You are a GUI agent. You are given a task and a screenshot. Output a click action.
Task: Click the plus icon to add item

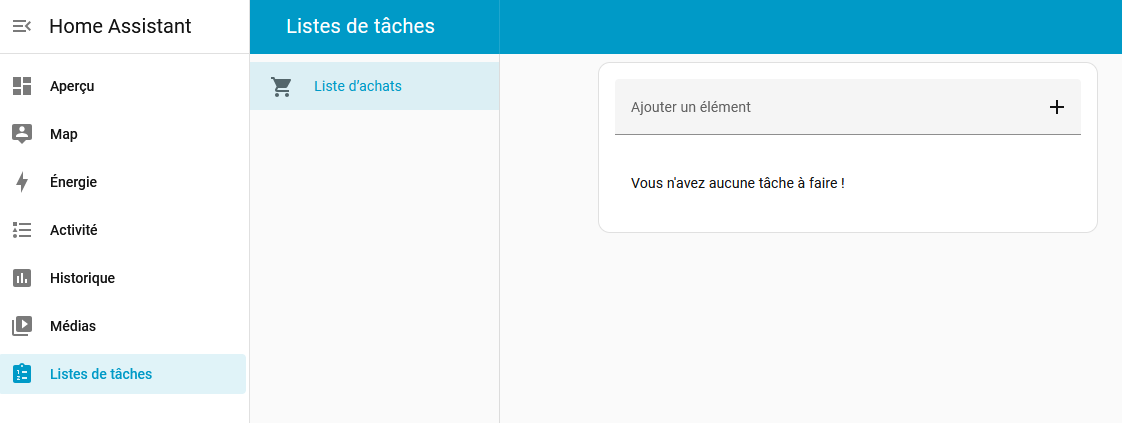point(1057,107)
